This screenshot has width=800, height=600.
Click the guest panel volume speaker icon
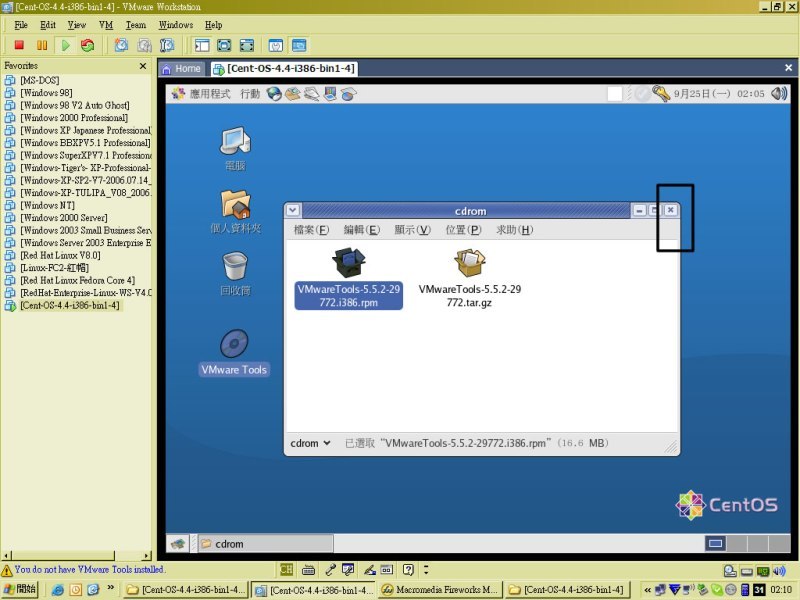779,94
